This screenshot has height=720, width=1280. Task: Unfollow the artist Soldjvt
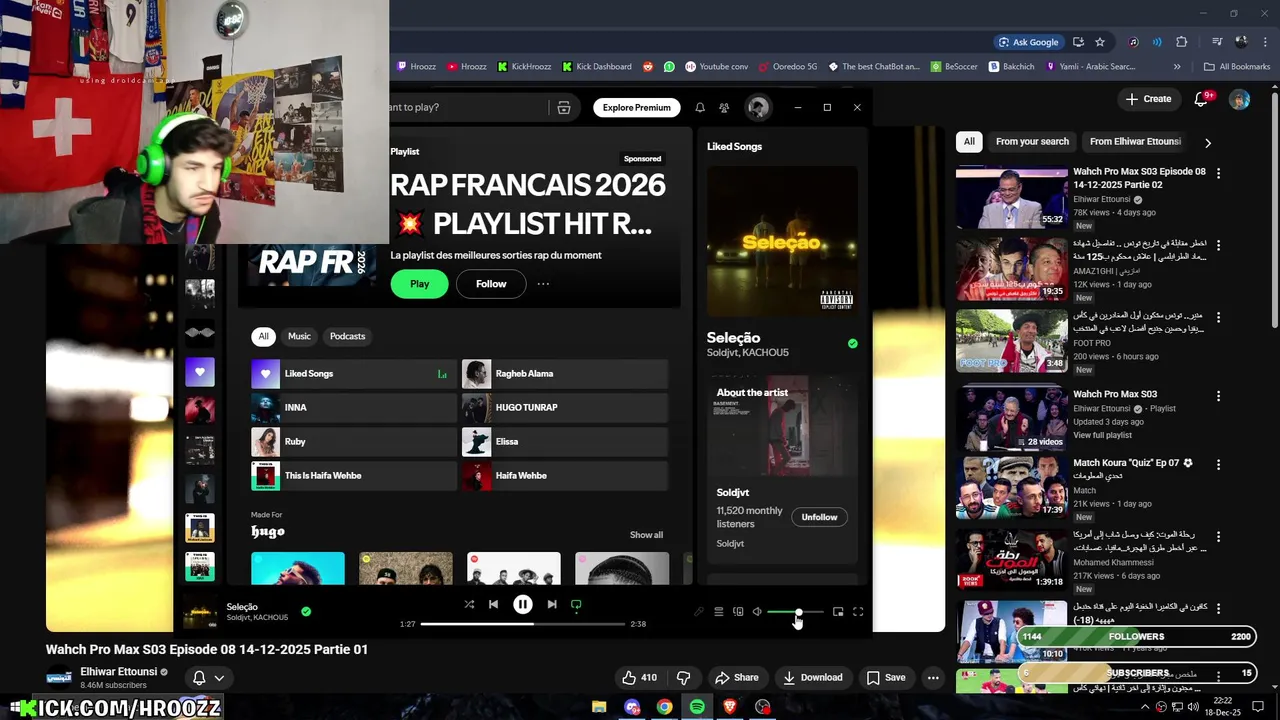tap(819, 517)
